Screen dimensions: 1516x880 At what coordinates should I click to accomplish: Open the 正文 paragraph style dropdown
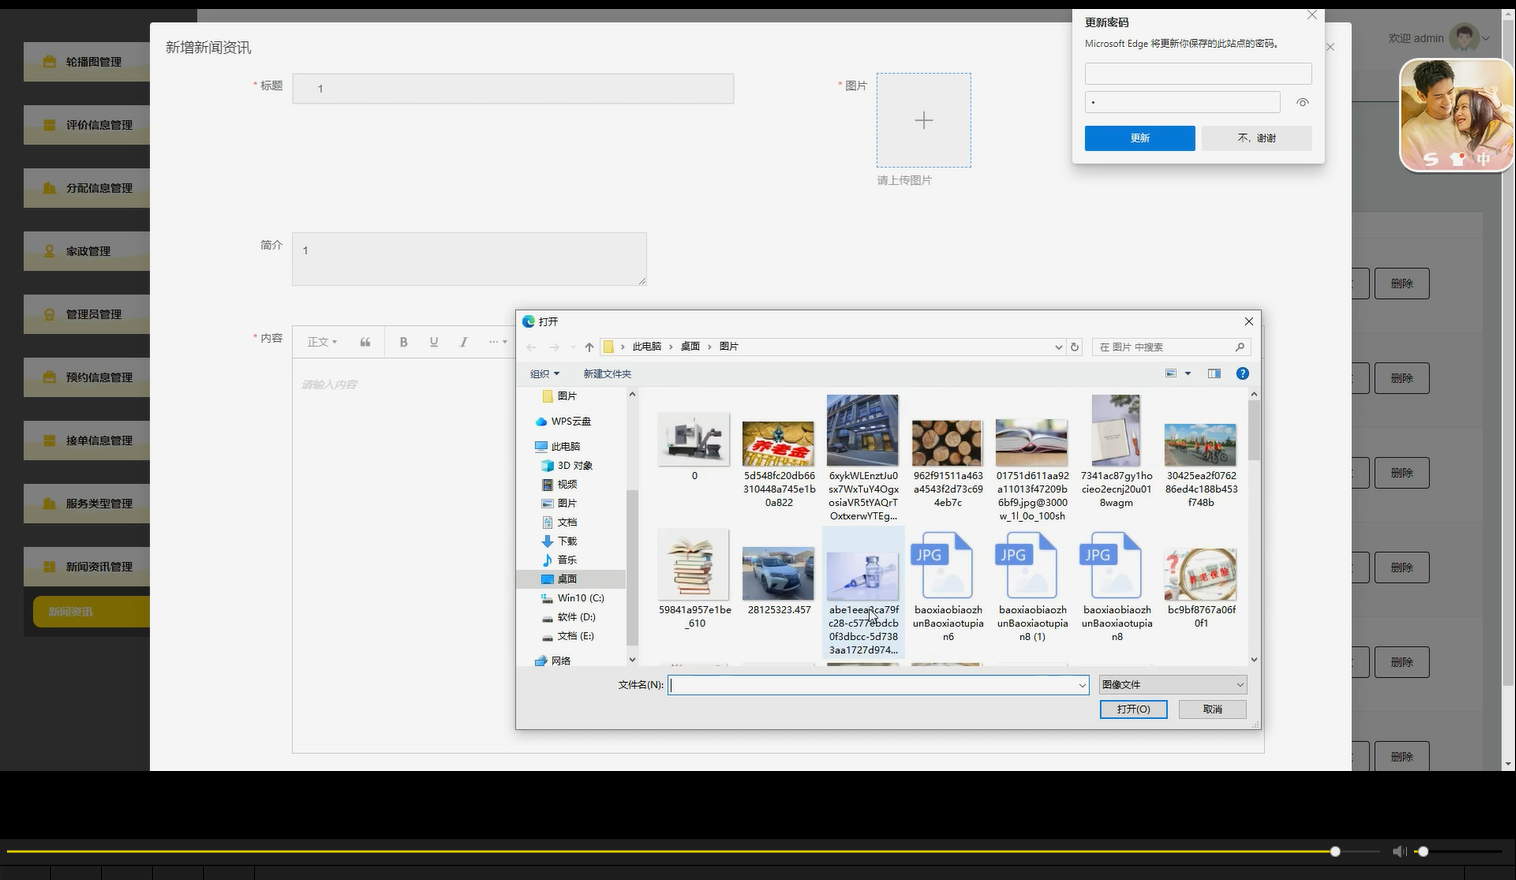(x=322, y=342)
